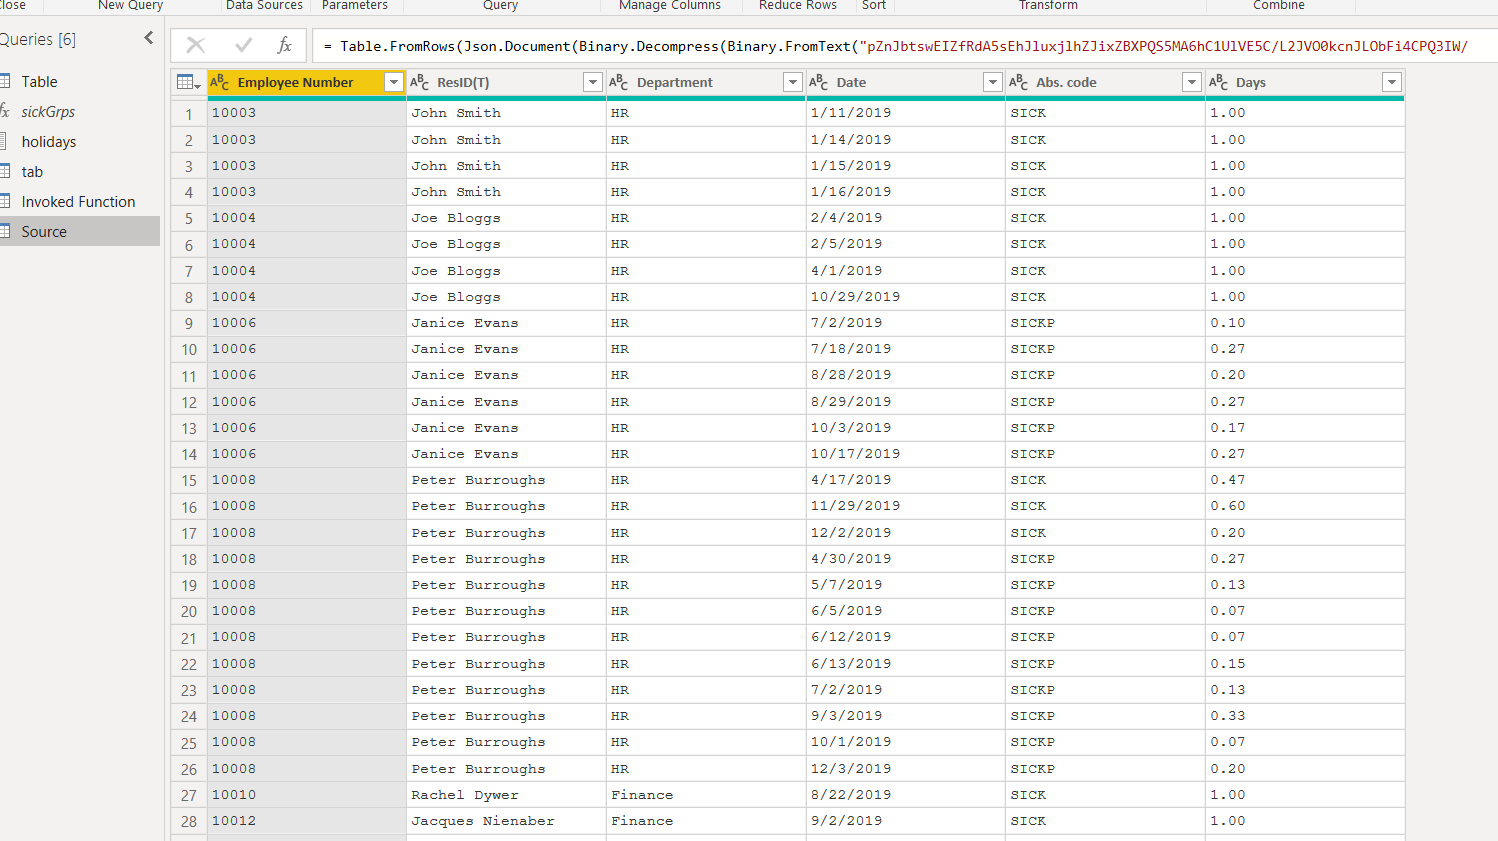This screenshot has width=1498, height=841.
Task: Select row number 15 header
Action: [x=189, y=481]
